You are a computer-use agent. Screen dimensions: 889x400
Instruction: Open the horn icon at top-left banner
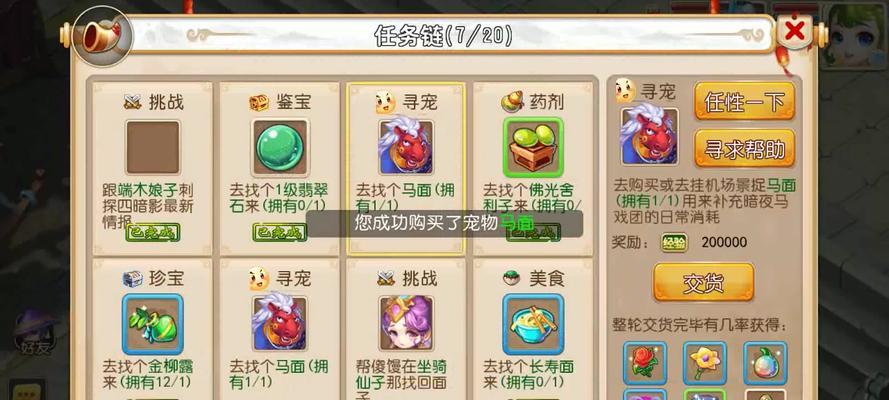pyautogui.click(x=103, y=37)
